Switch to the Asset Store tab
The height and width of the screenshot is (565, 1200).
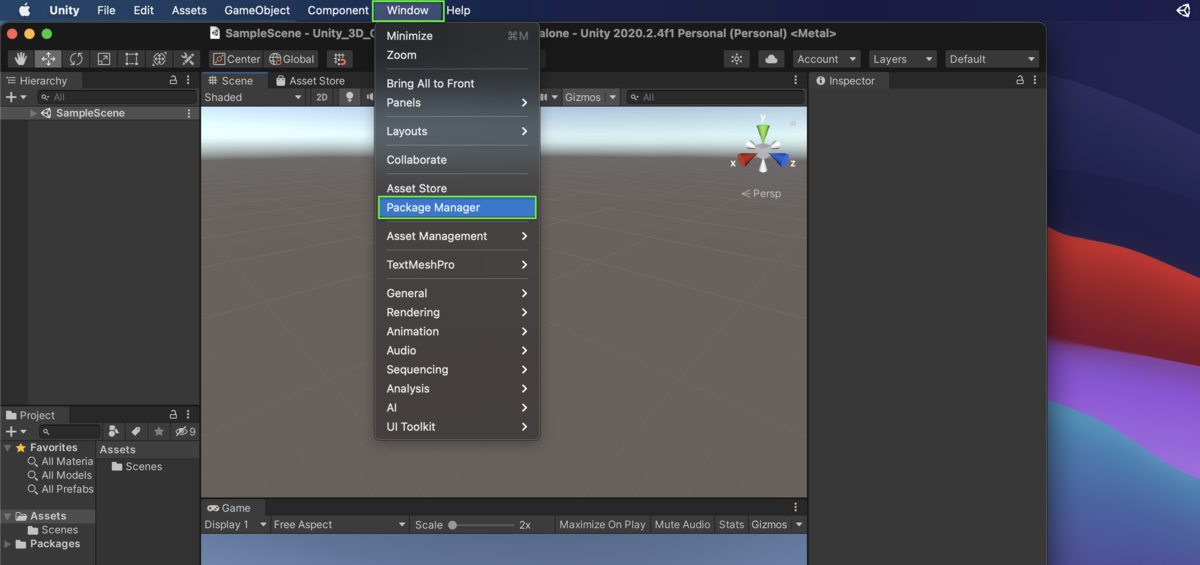pos(310,80)
